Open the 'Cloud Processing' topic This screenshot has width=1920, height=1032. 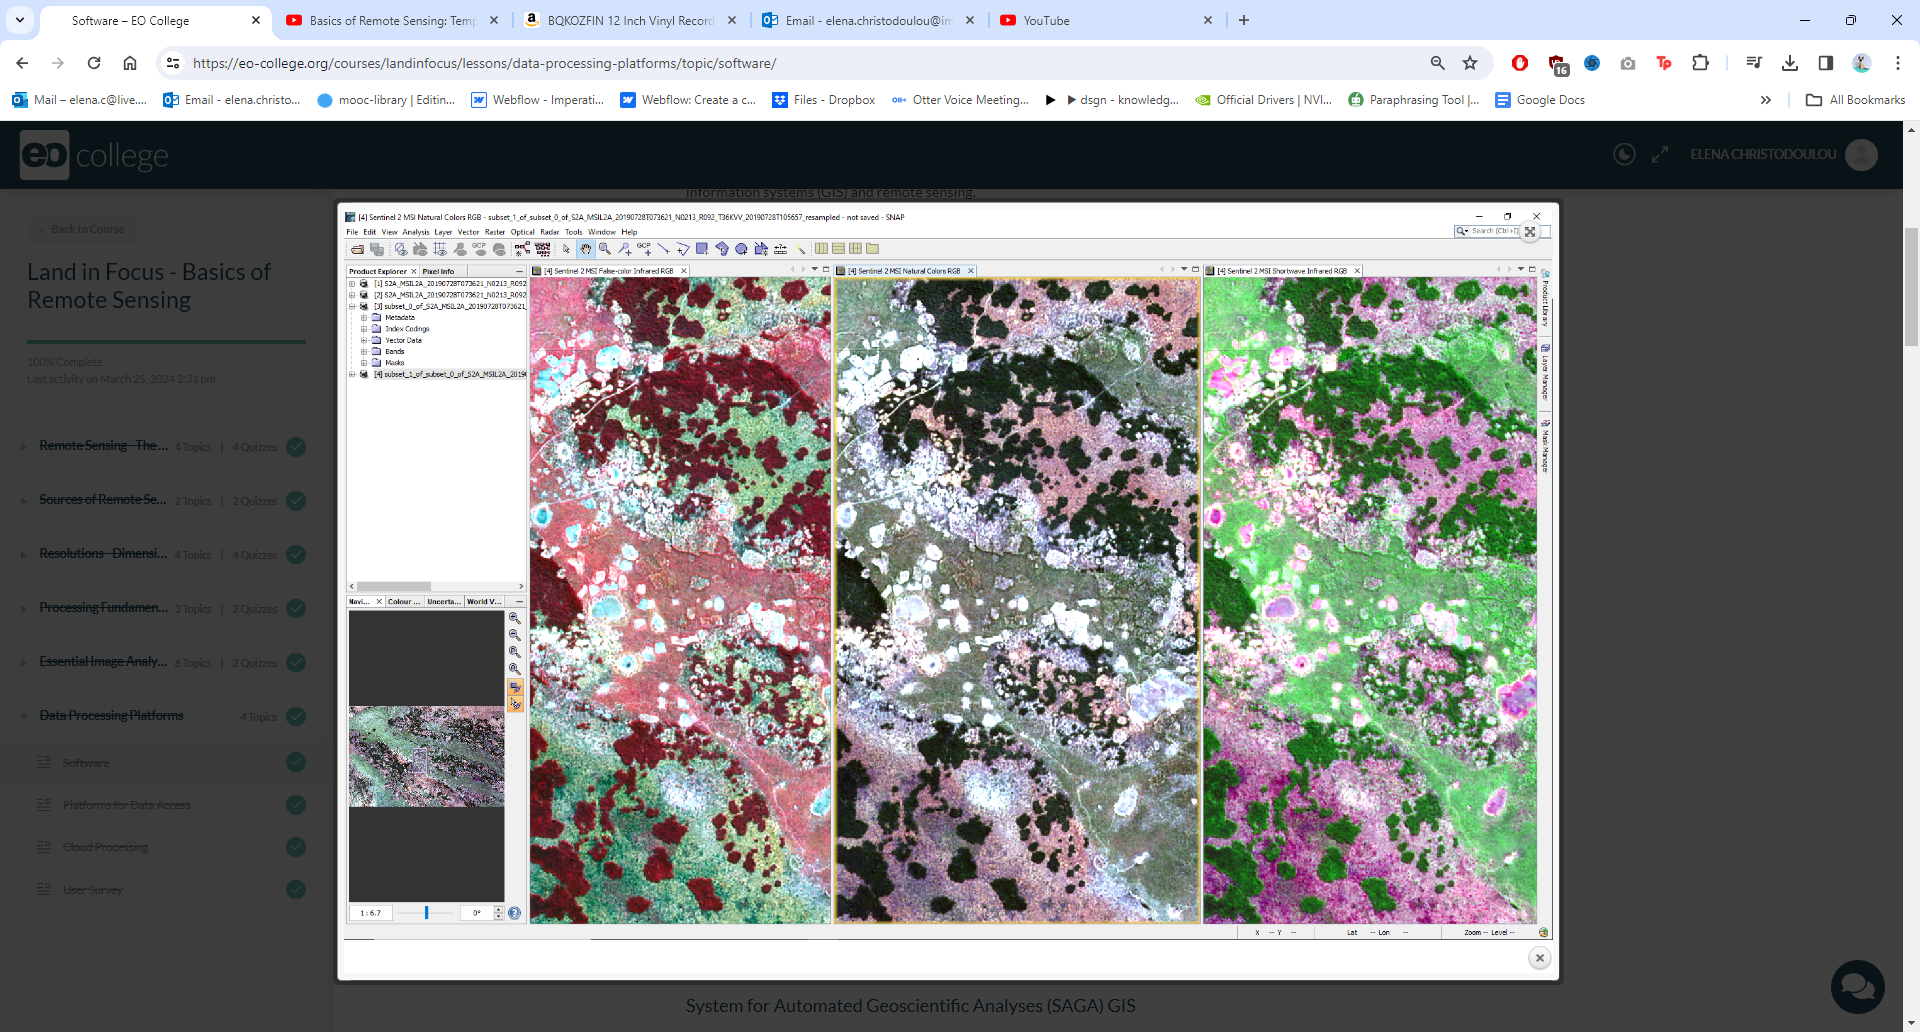point(105,847)
